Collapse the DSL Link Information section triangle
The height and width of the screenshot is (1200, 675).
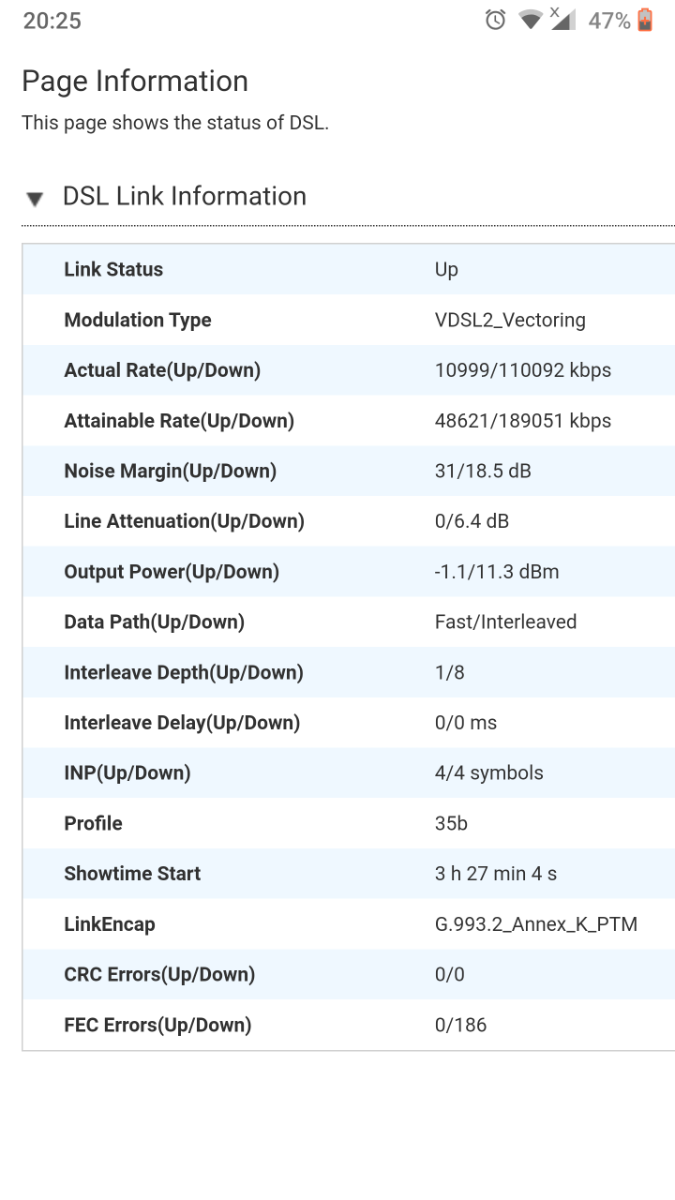pyautogui.click(x=36, y=199)
